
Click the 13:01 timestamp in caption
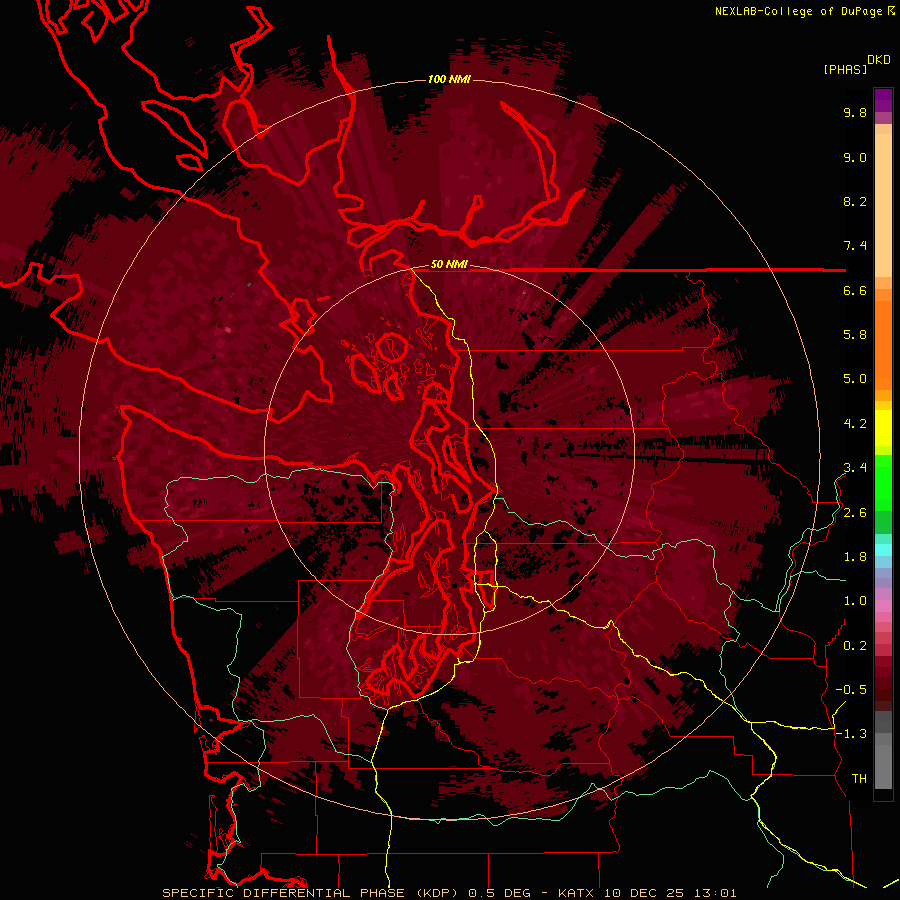click(716, 893)
